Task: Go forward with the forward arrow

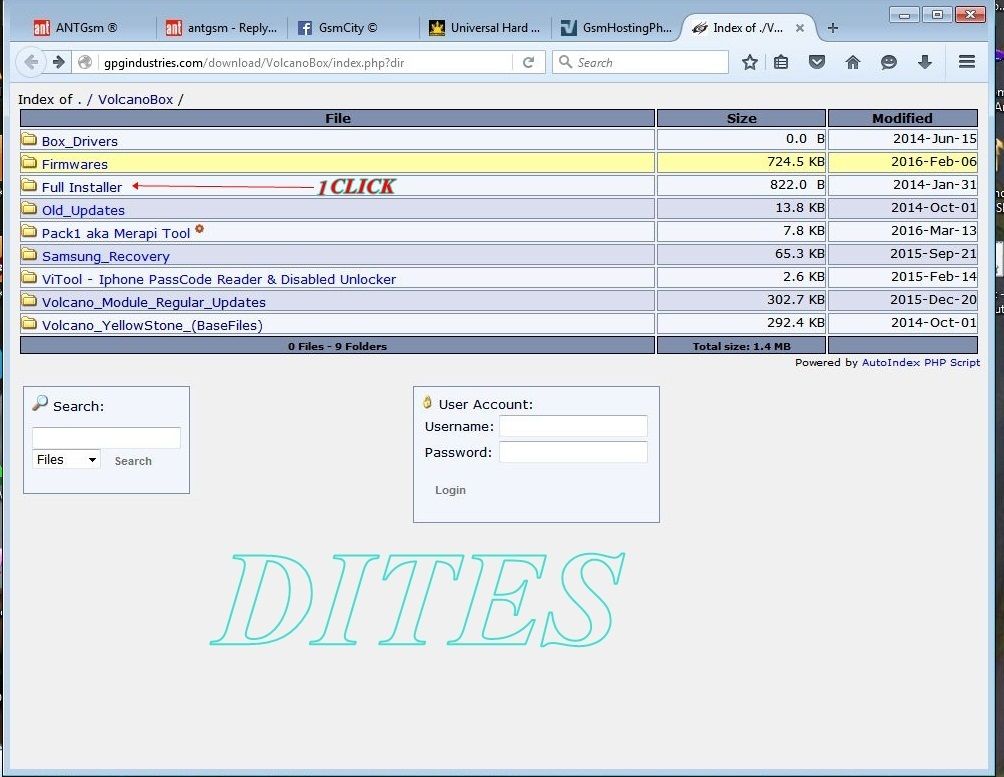Action: point(58,62)
